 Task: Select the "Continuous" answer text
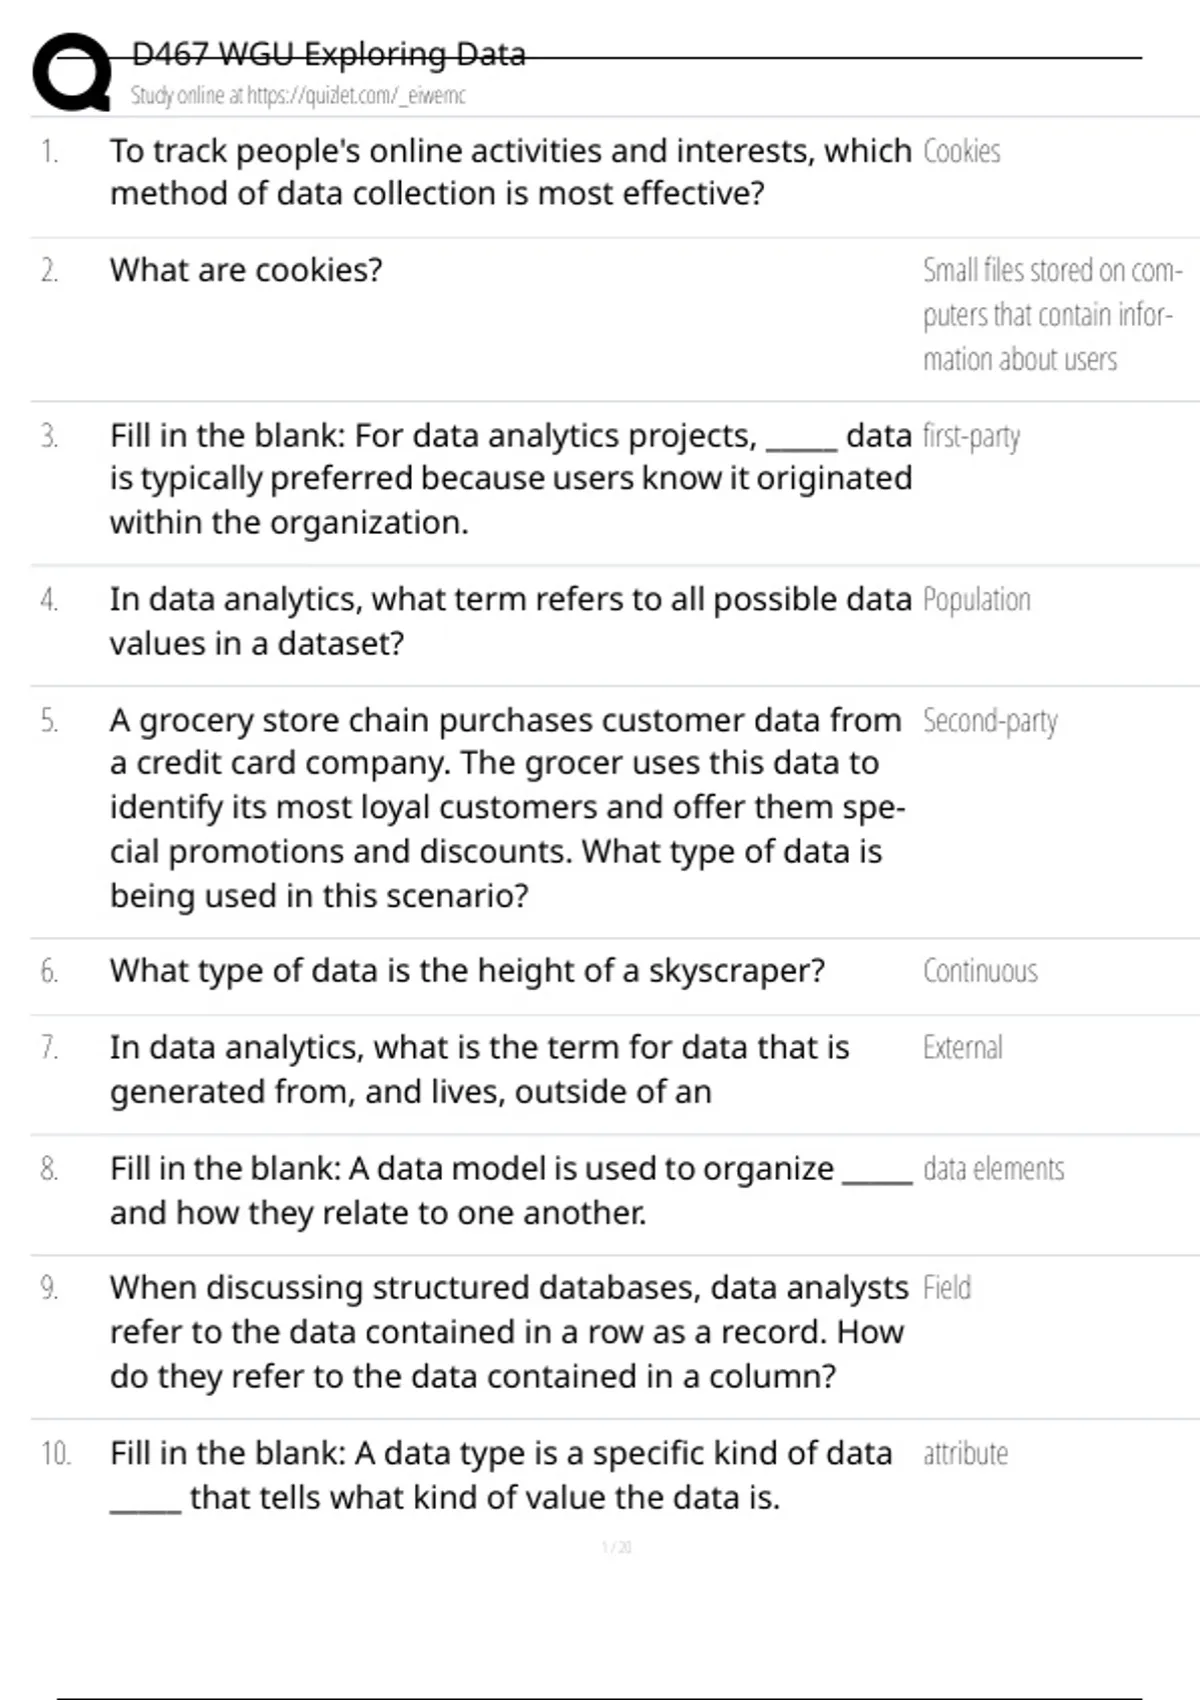980,971
